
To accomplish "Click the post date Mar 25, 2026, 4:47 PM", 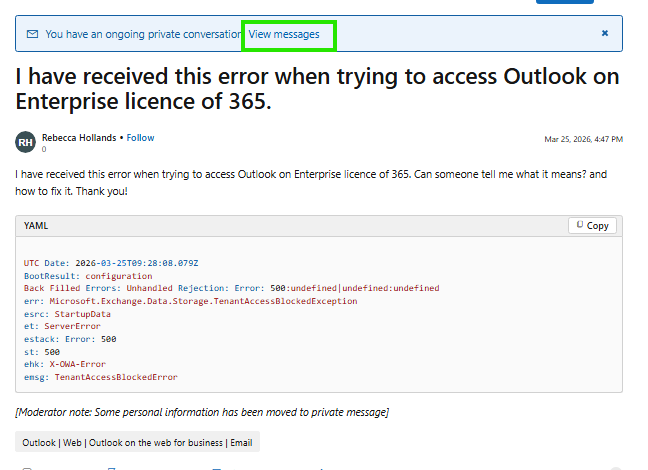I will tap(583, 139).
